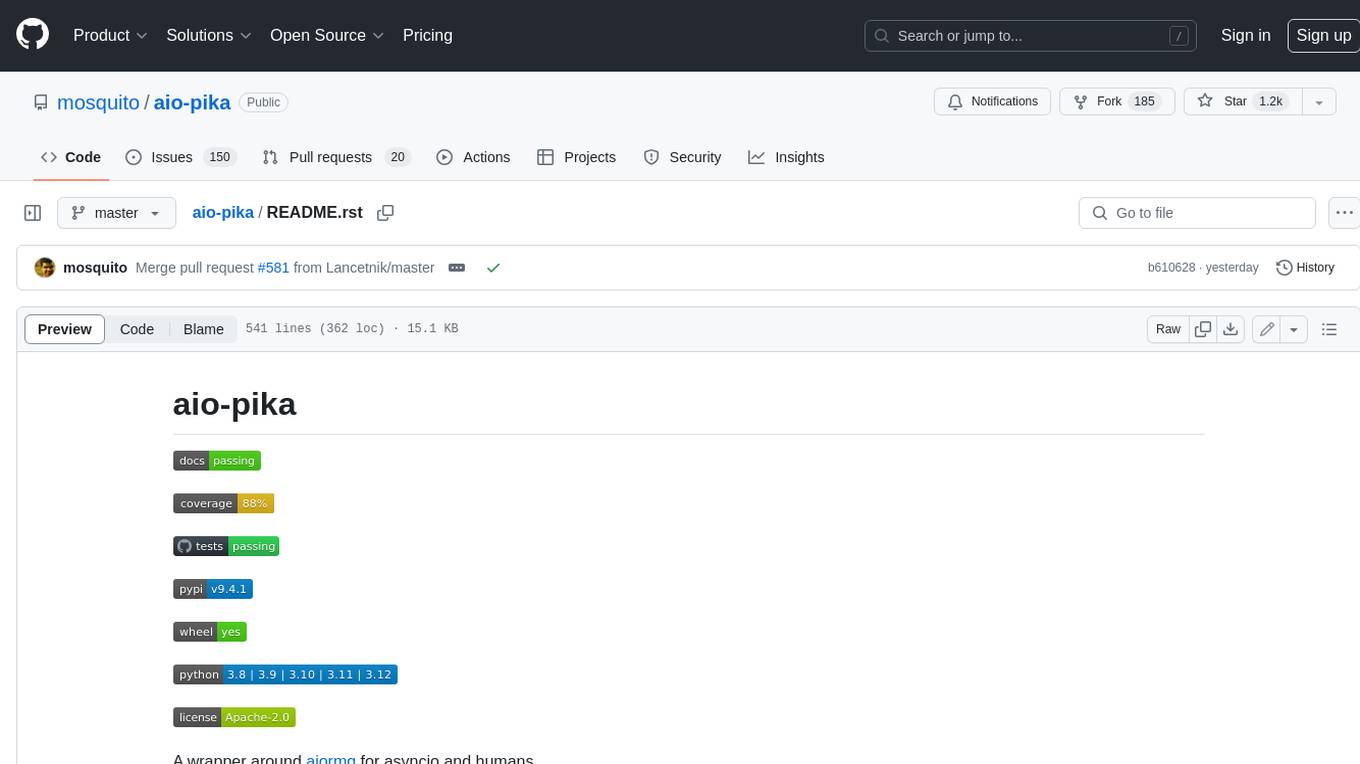Sign in to GitHub
The image size is (1360, 764).
click(x=1245, y=35)
